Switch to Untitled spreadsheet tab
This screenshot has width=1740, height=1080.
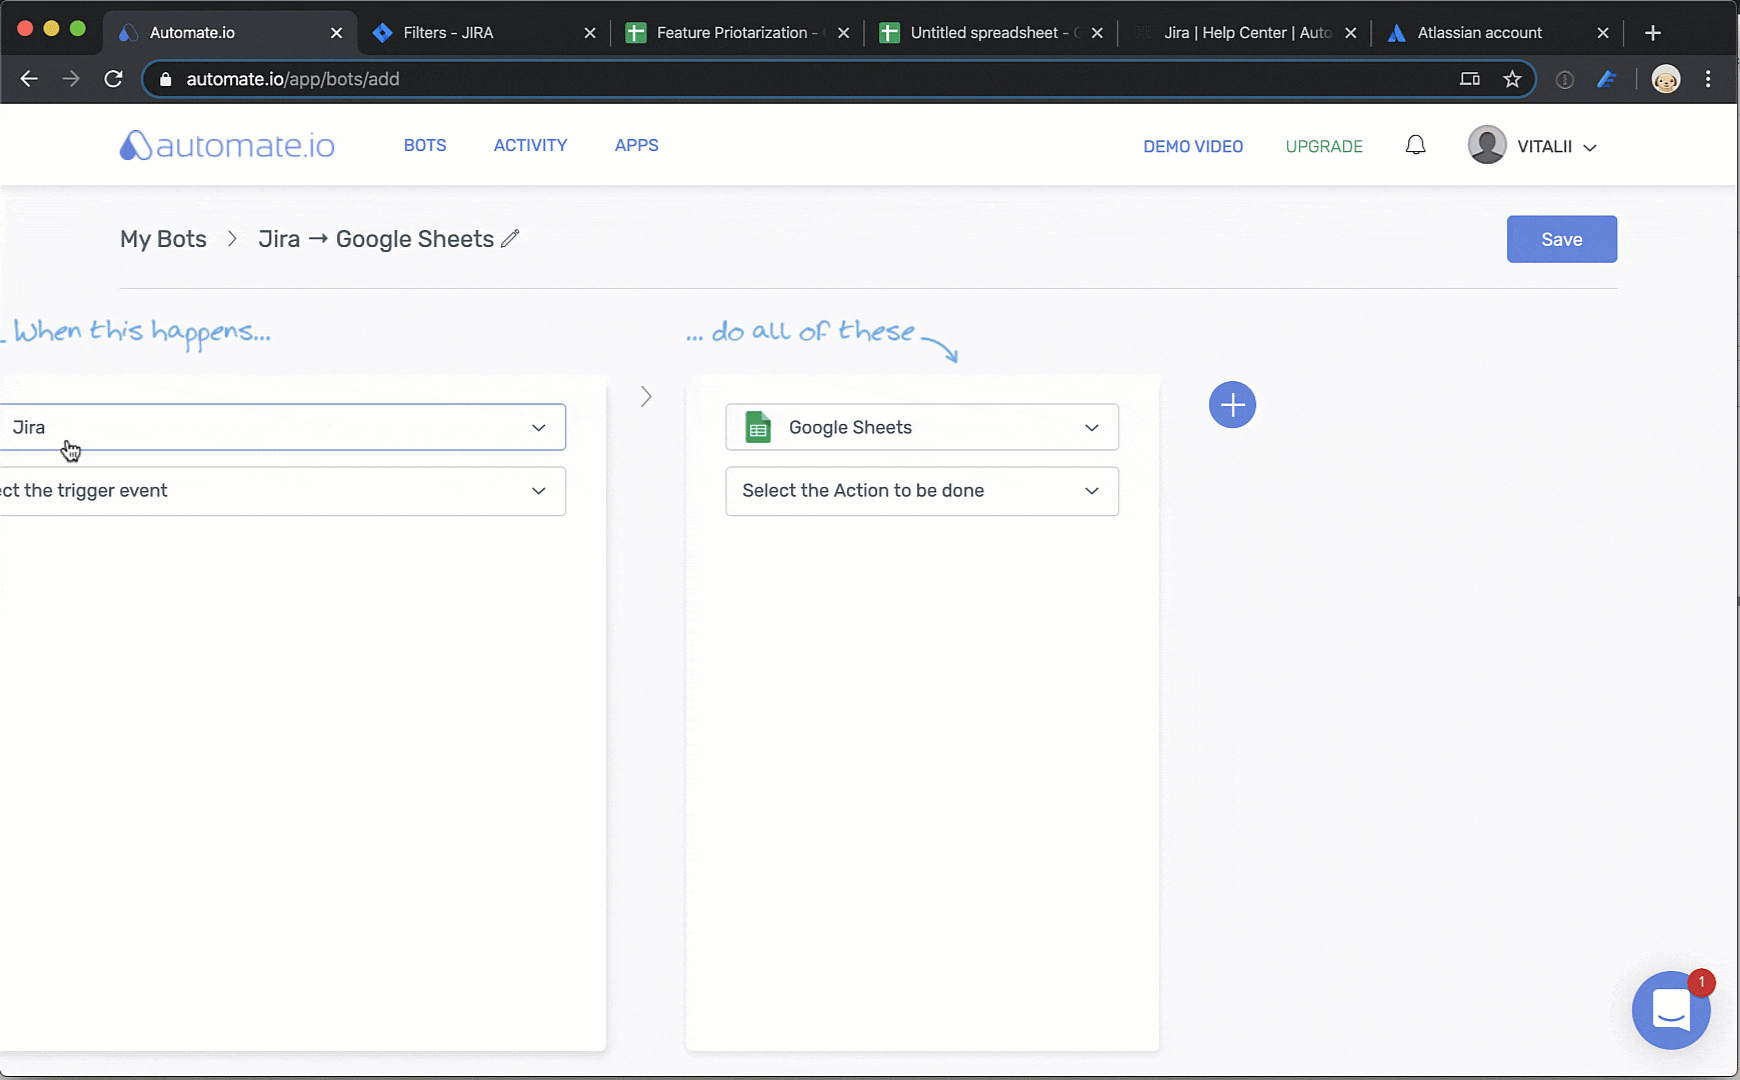click(x=992, y=33)
